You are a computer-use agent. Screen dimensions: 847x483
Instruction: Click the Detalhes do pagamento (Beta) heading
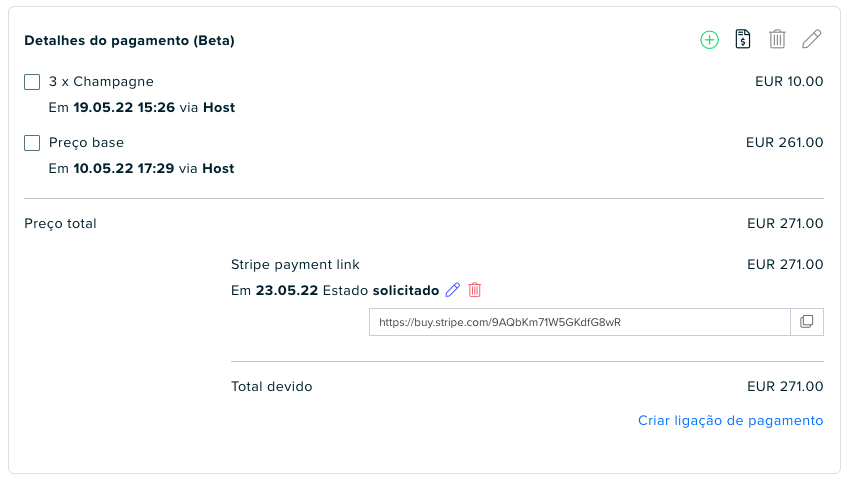coord(129,41)
